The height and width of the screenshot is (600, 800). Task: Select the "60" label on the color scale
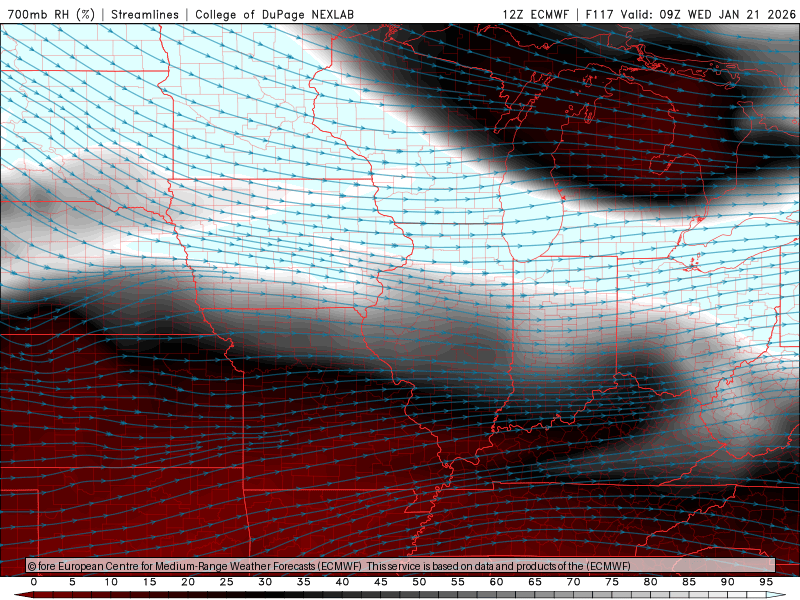(496, 582)
